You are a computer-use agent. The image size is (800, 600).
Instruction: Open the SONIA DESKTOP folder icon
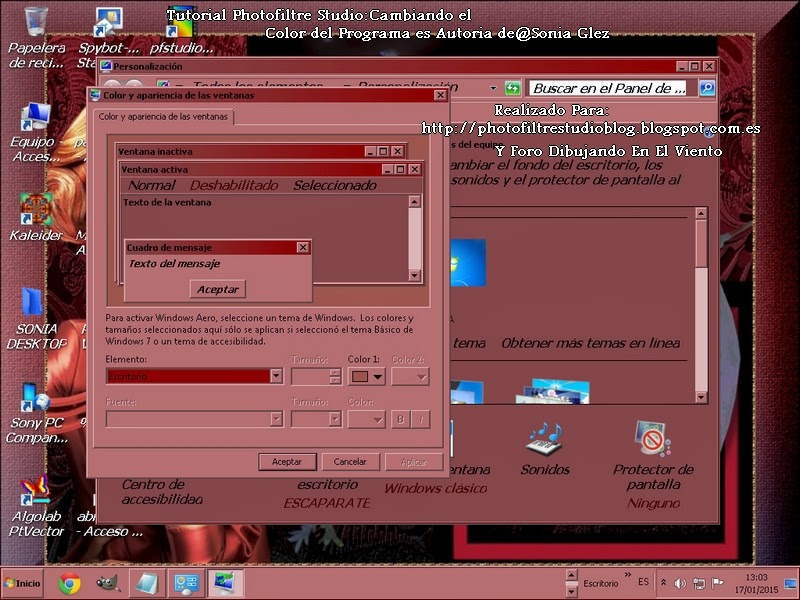tap(36, 319)
